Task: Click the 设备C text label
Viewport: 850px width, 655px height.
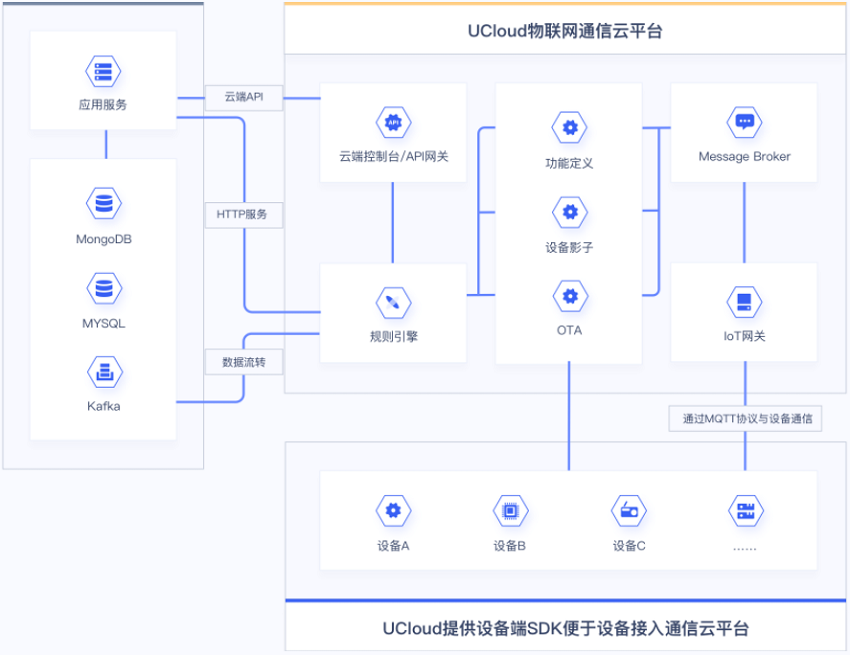Action: 629,546
